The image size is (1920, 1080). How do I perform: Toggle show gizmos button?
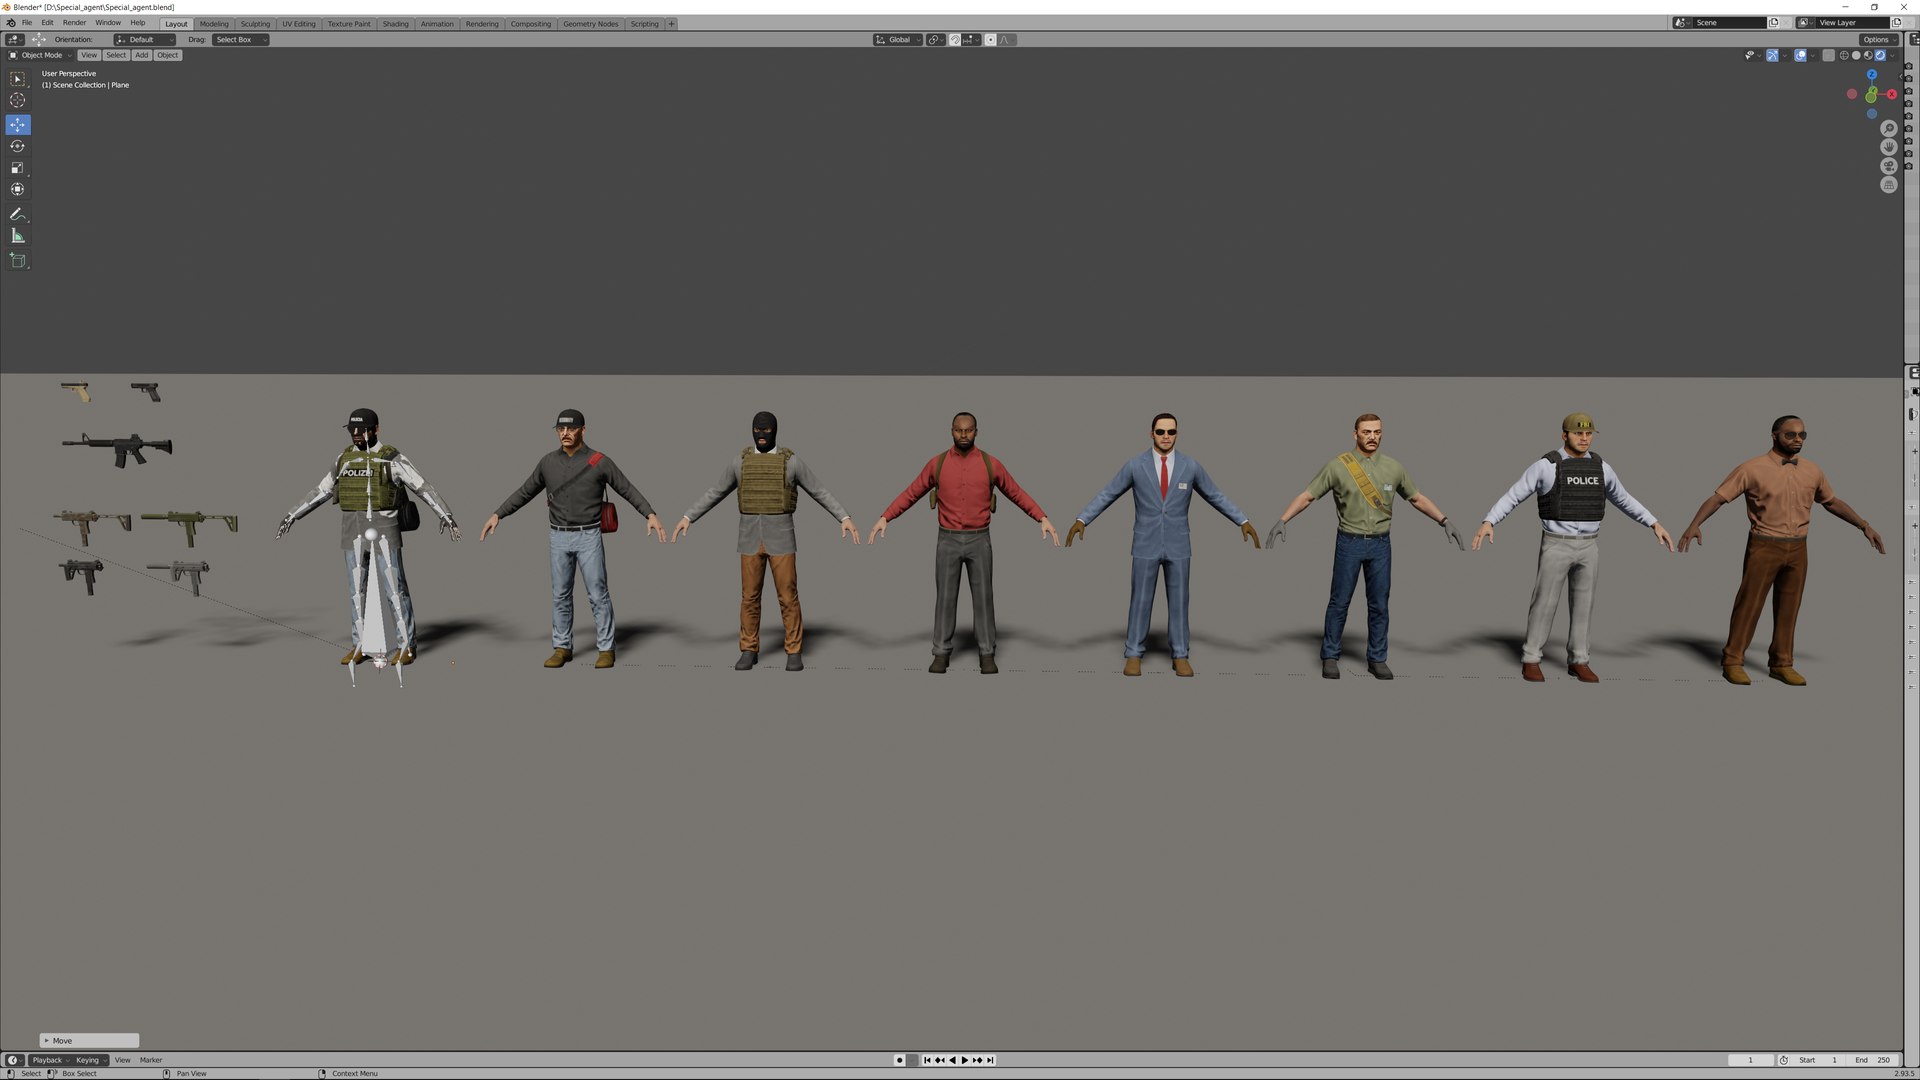pyautogui.click(x=1772, y=55)
